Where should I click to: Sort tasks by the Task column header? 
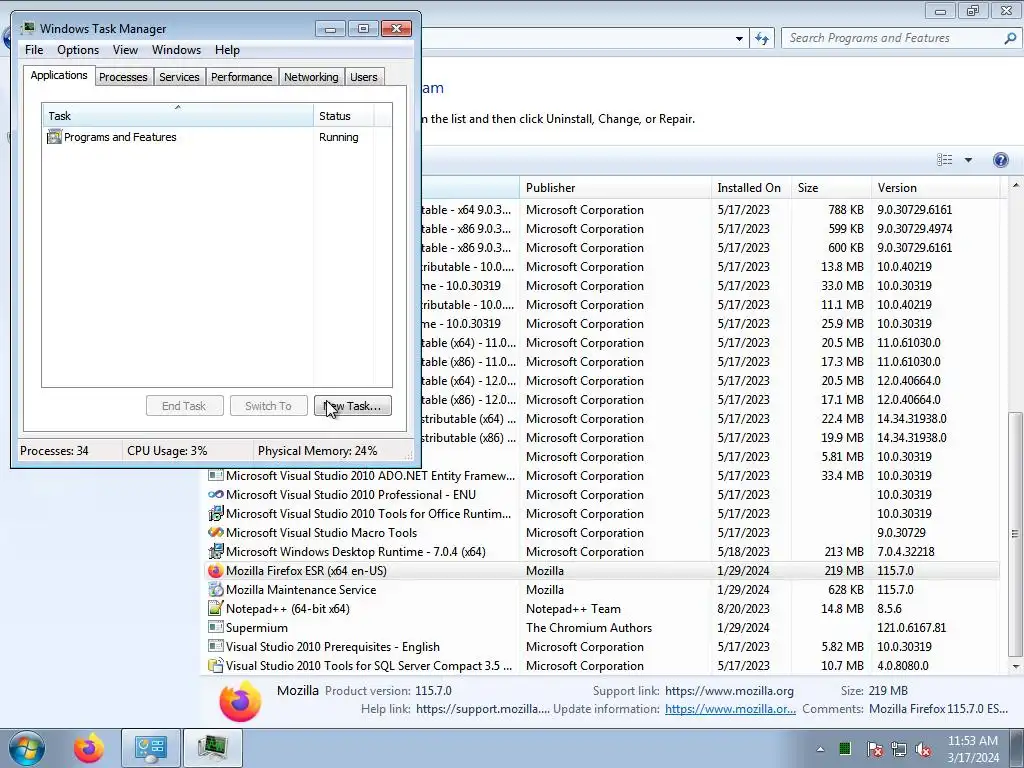pos(178,116)
